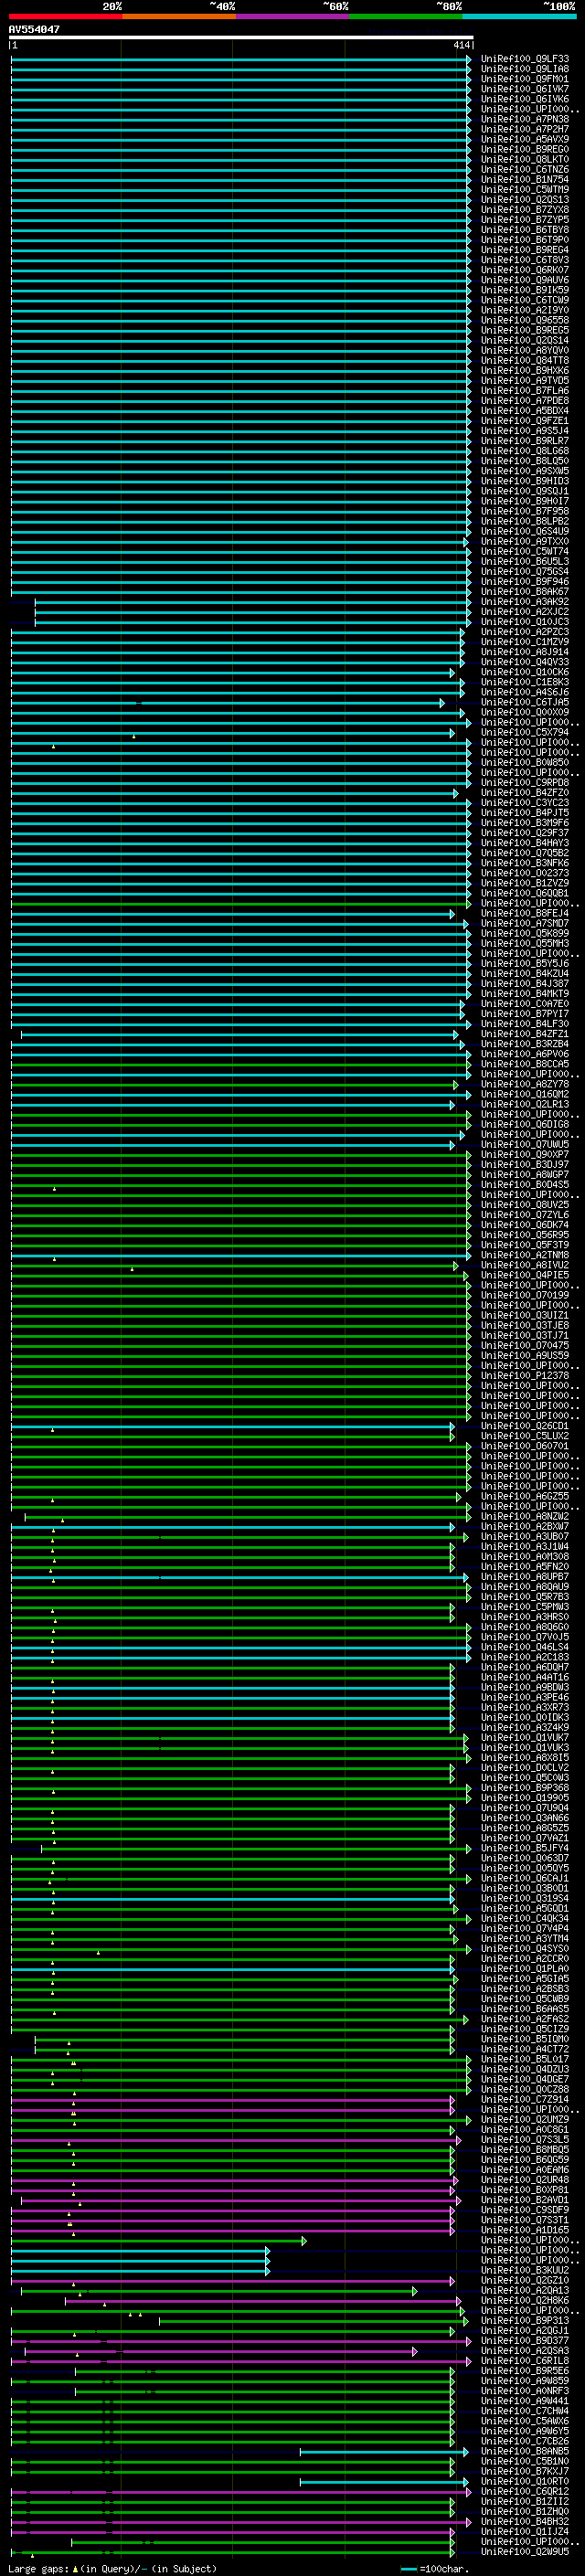Select hit label UniRef100_Q9AUV6

point(524,280)
